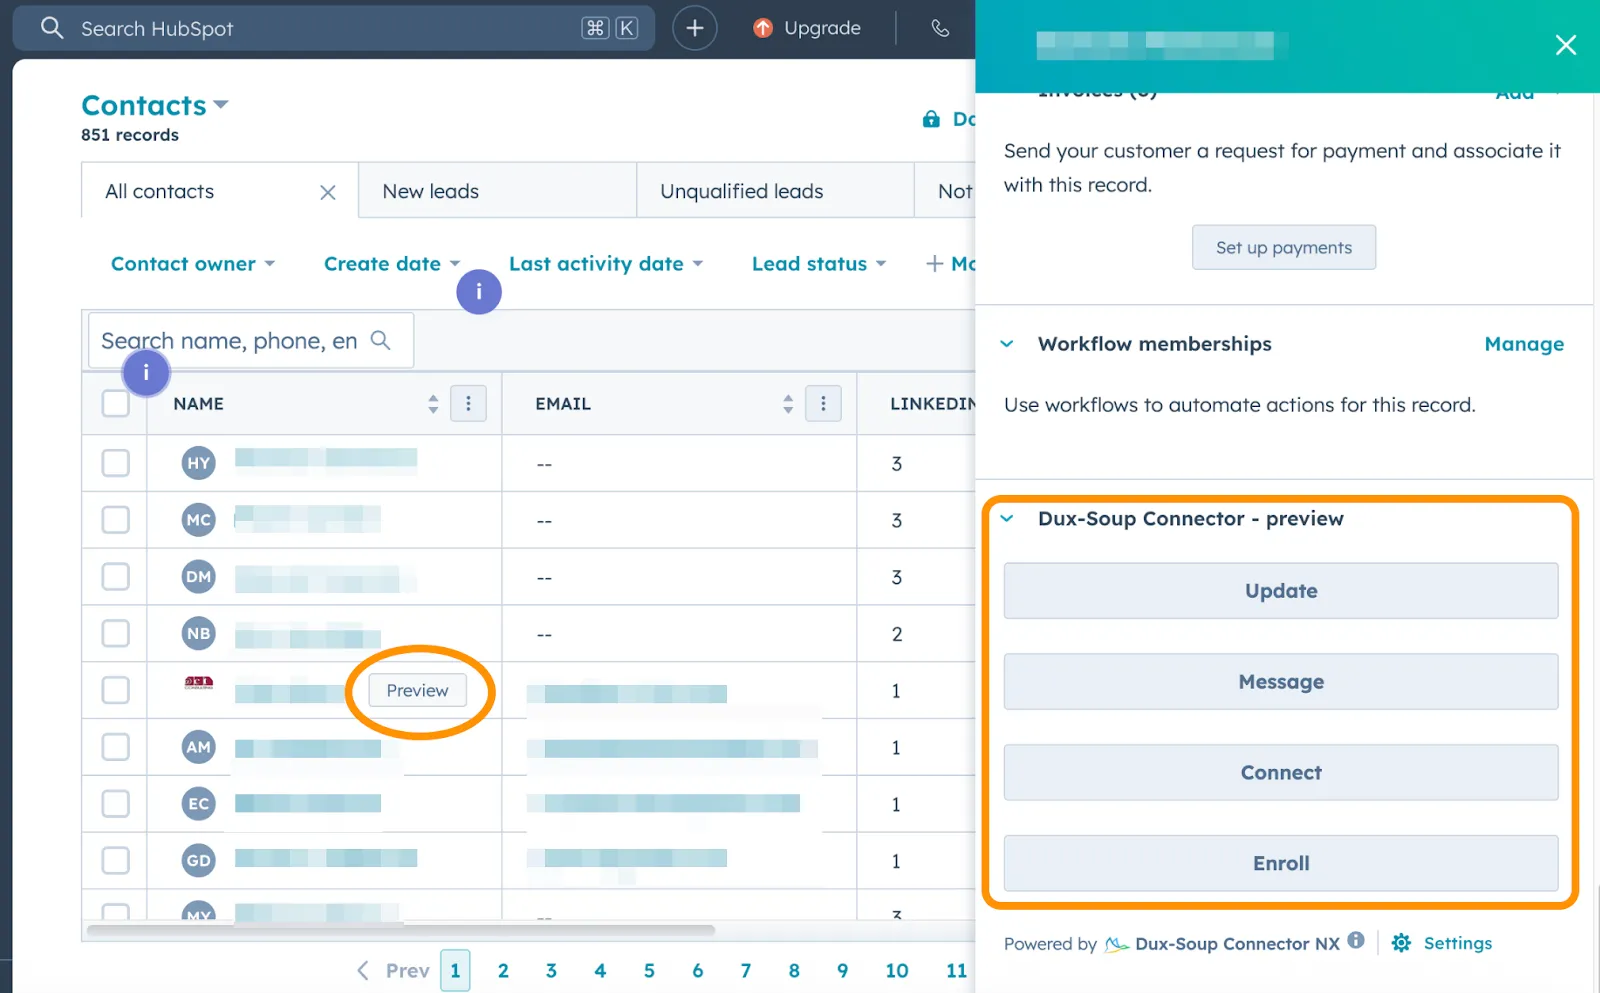This screenshot has height=993, width=1600.
Task: Click Dux-Soup Enroll button
Action: pyautogui.click(x=1281, y=863)
